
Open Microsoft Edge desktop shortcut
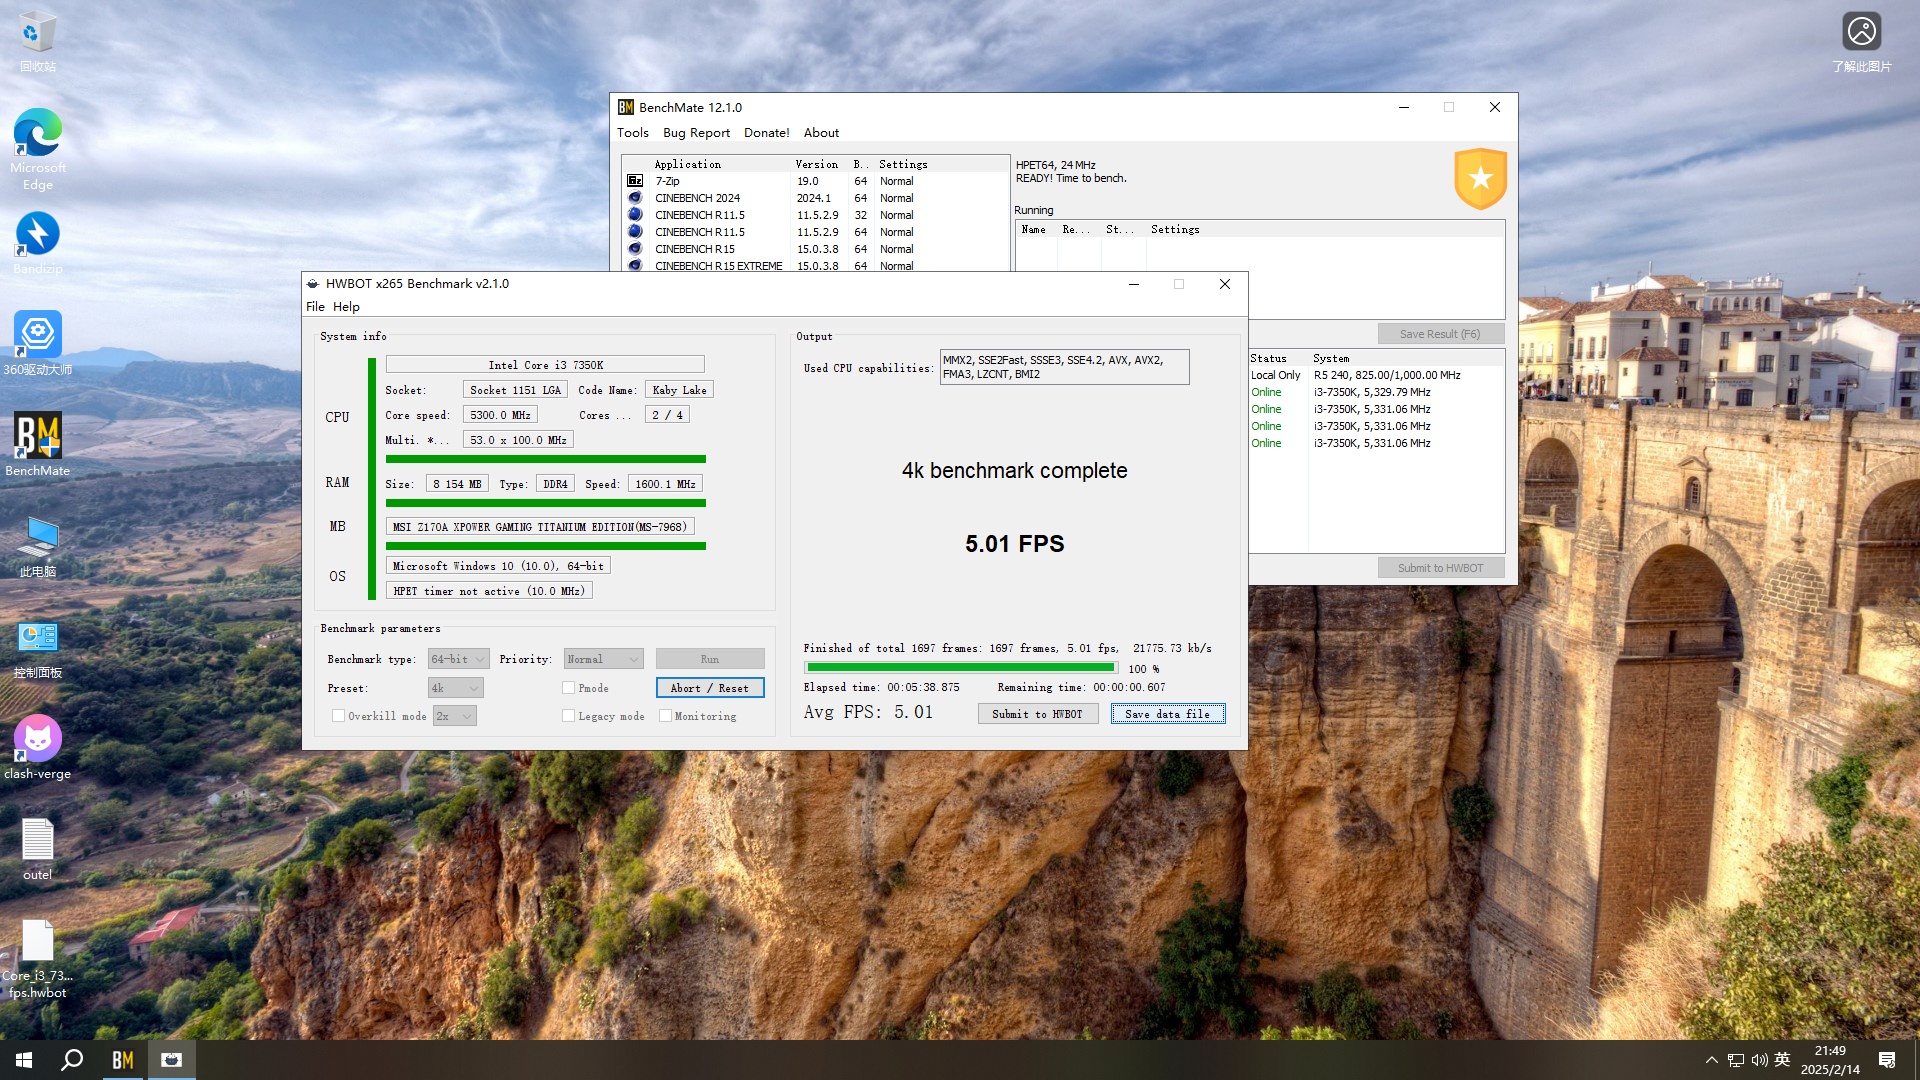(37, 148)
